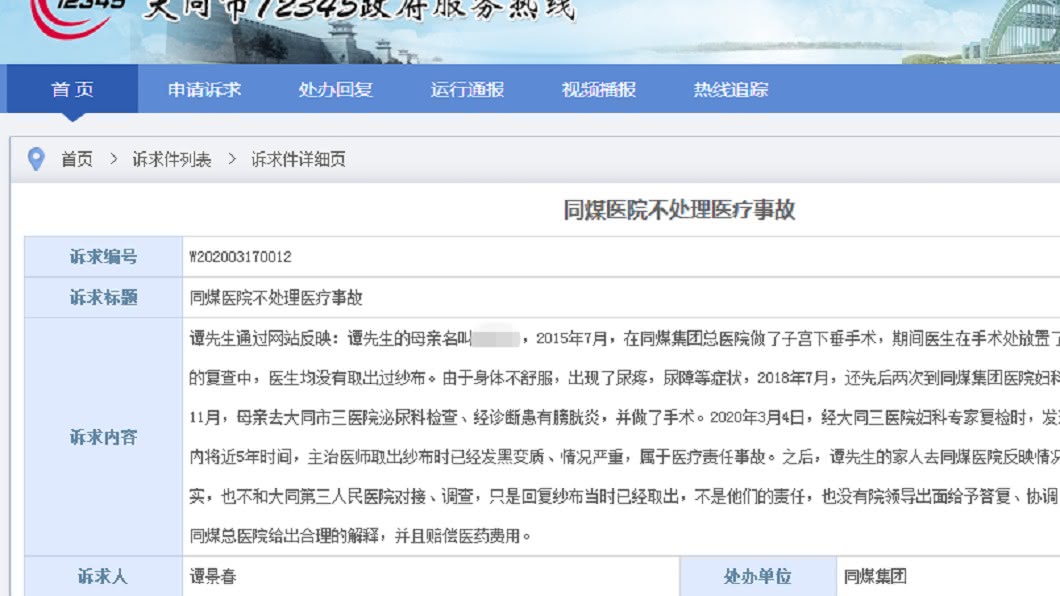This screenshot has width=1060, height=596.
Task: Click the 诉求编号 label cell
Action: [x=103, y=257]
